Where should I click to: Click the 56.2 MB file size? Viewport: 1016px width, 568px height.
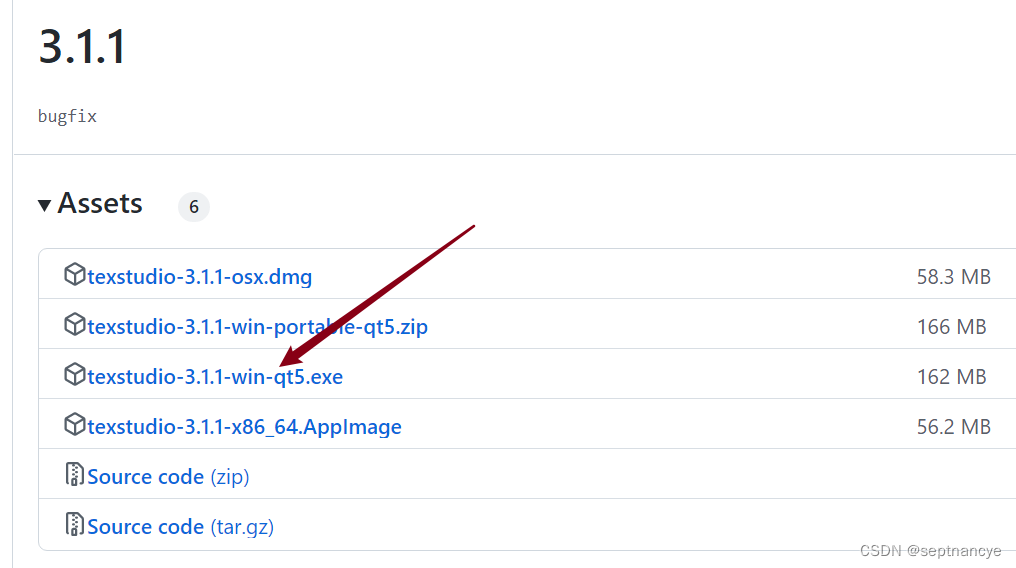(953, 427)
